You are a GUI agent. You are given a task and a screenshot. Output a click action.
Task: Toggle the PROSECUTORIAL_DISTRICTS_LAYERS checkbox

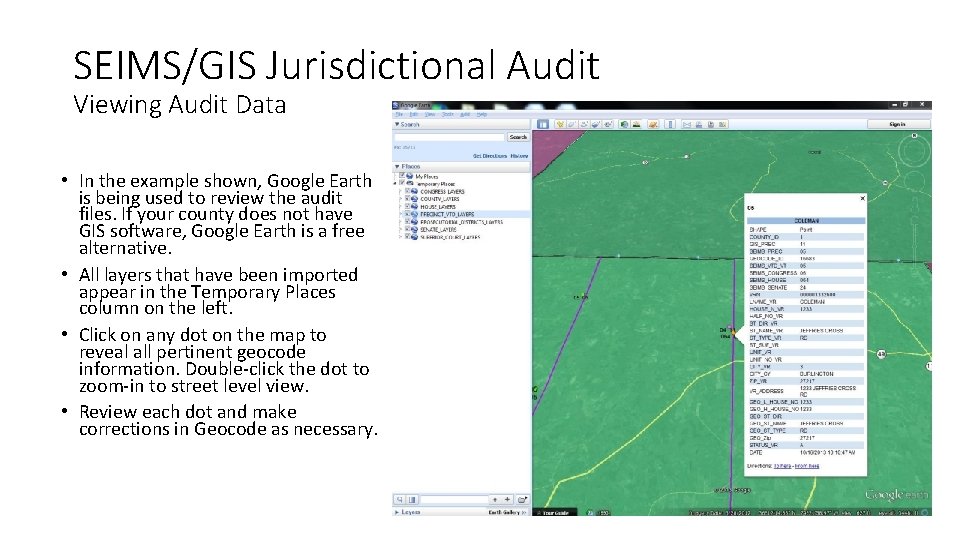408,222
